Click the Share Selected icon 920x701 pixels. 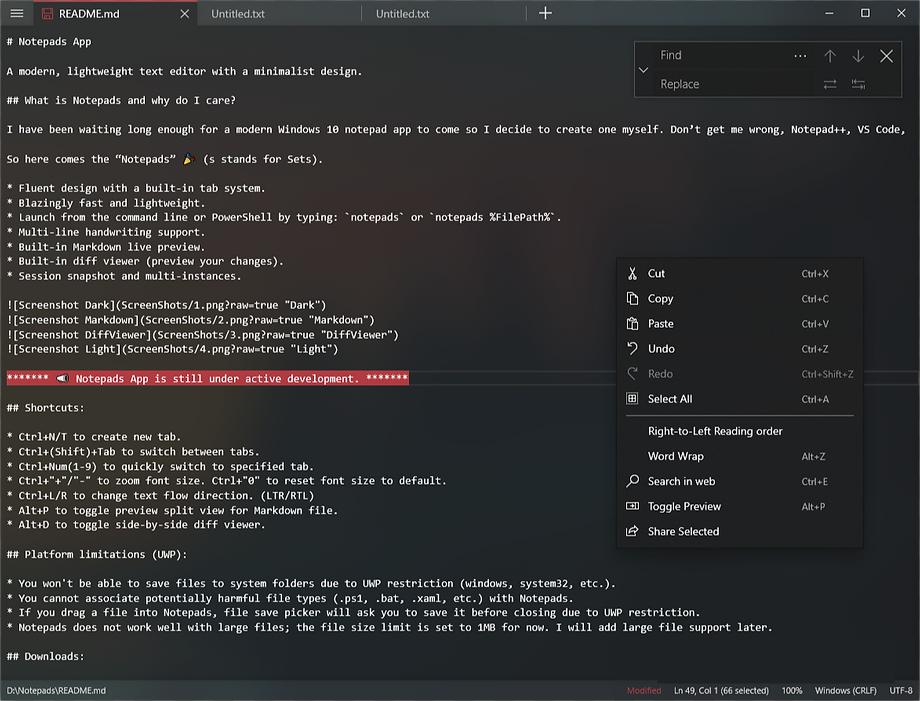[x=632, y=531]
